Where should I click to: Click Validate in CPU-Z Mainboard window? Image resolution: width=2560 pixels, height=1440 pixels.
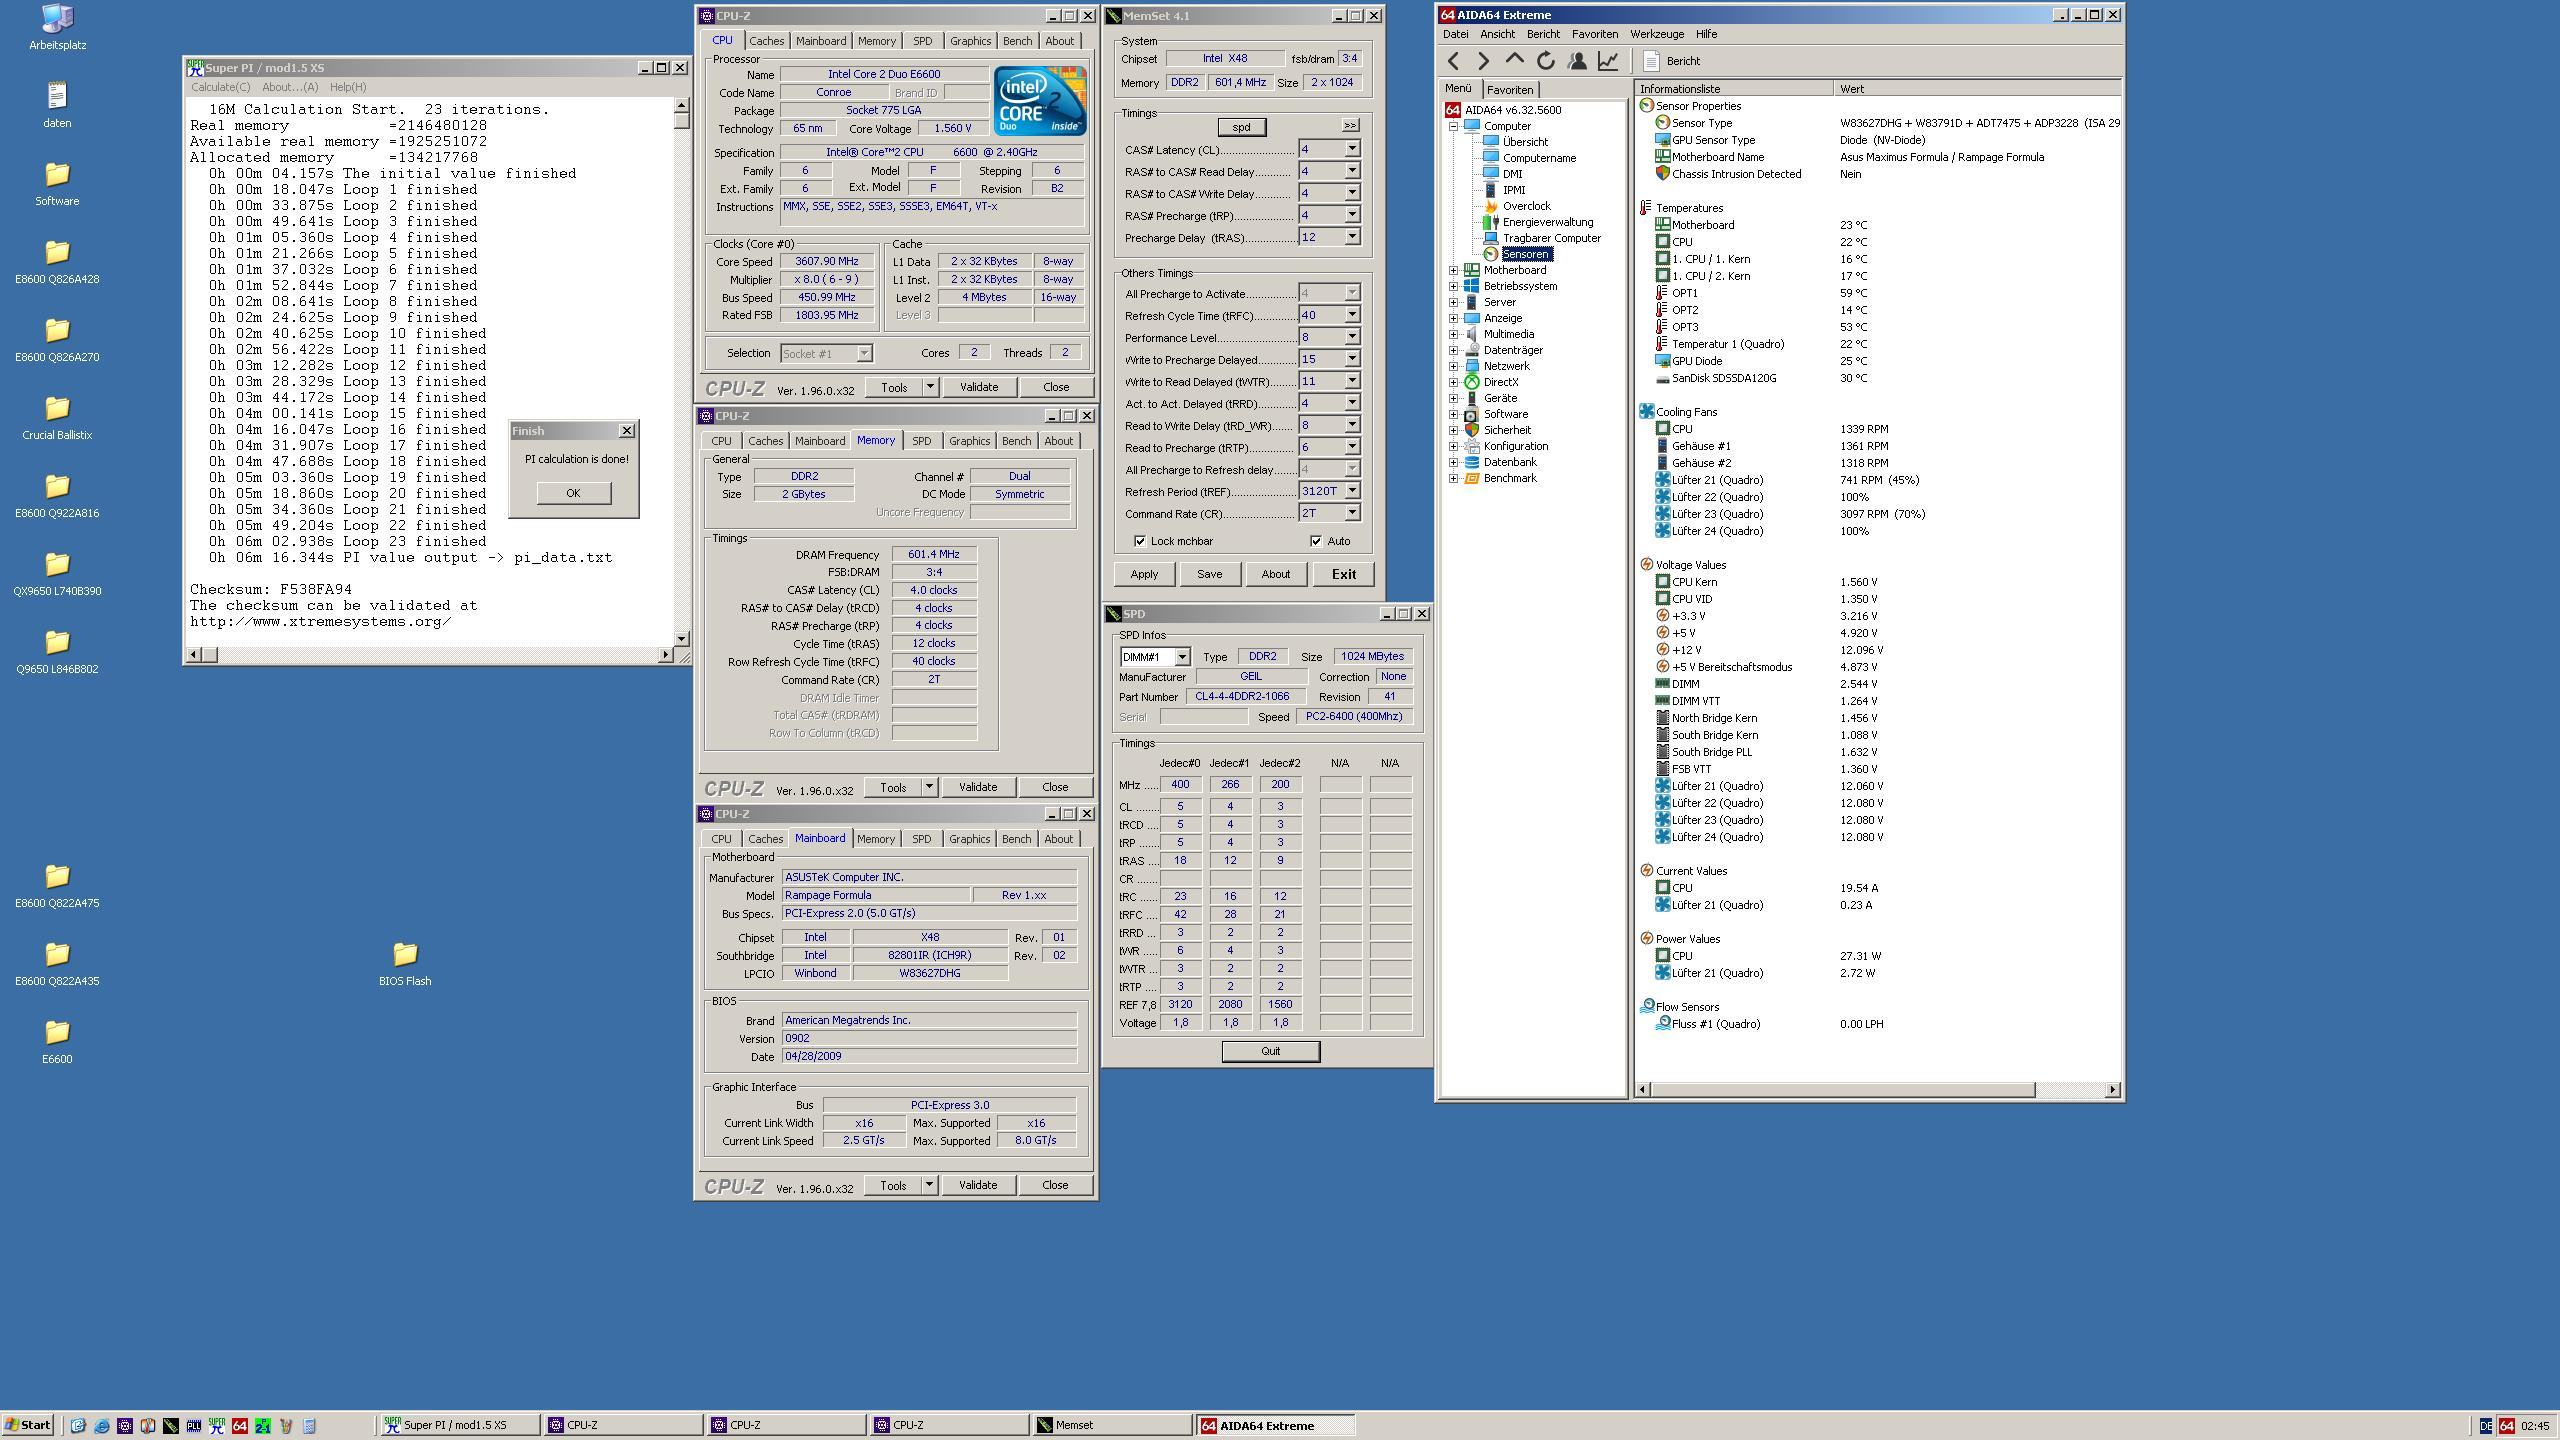pyautogui.click(x=977, y=1185)
